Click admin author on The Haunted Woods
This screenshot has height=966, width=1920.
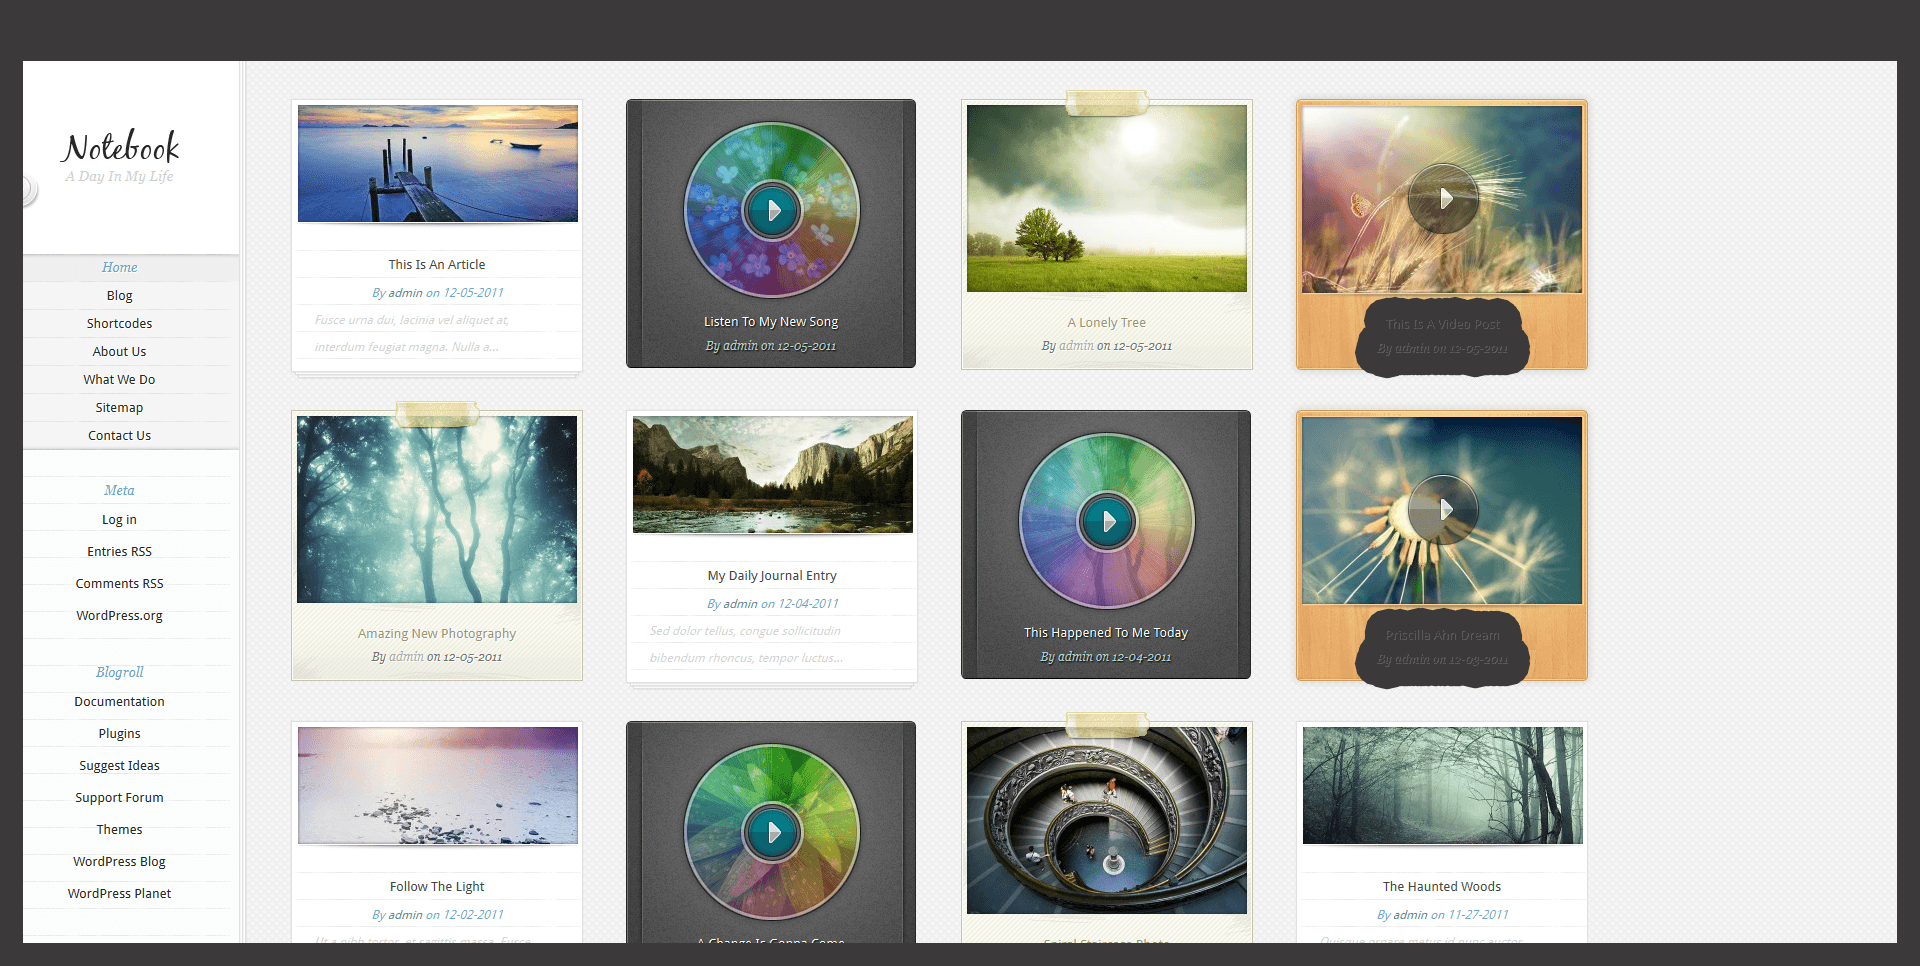coord(1410,914)
